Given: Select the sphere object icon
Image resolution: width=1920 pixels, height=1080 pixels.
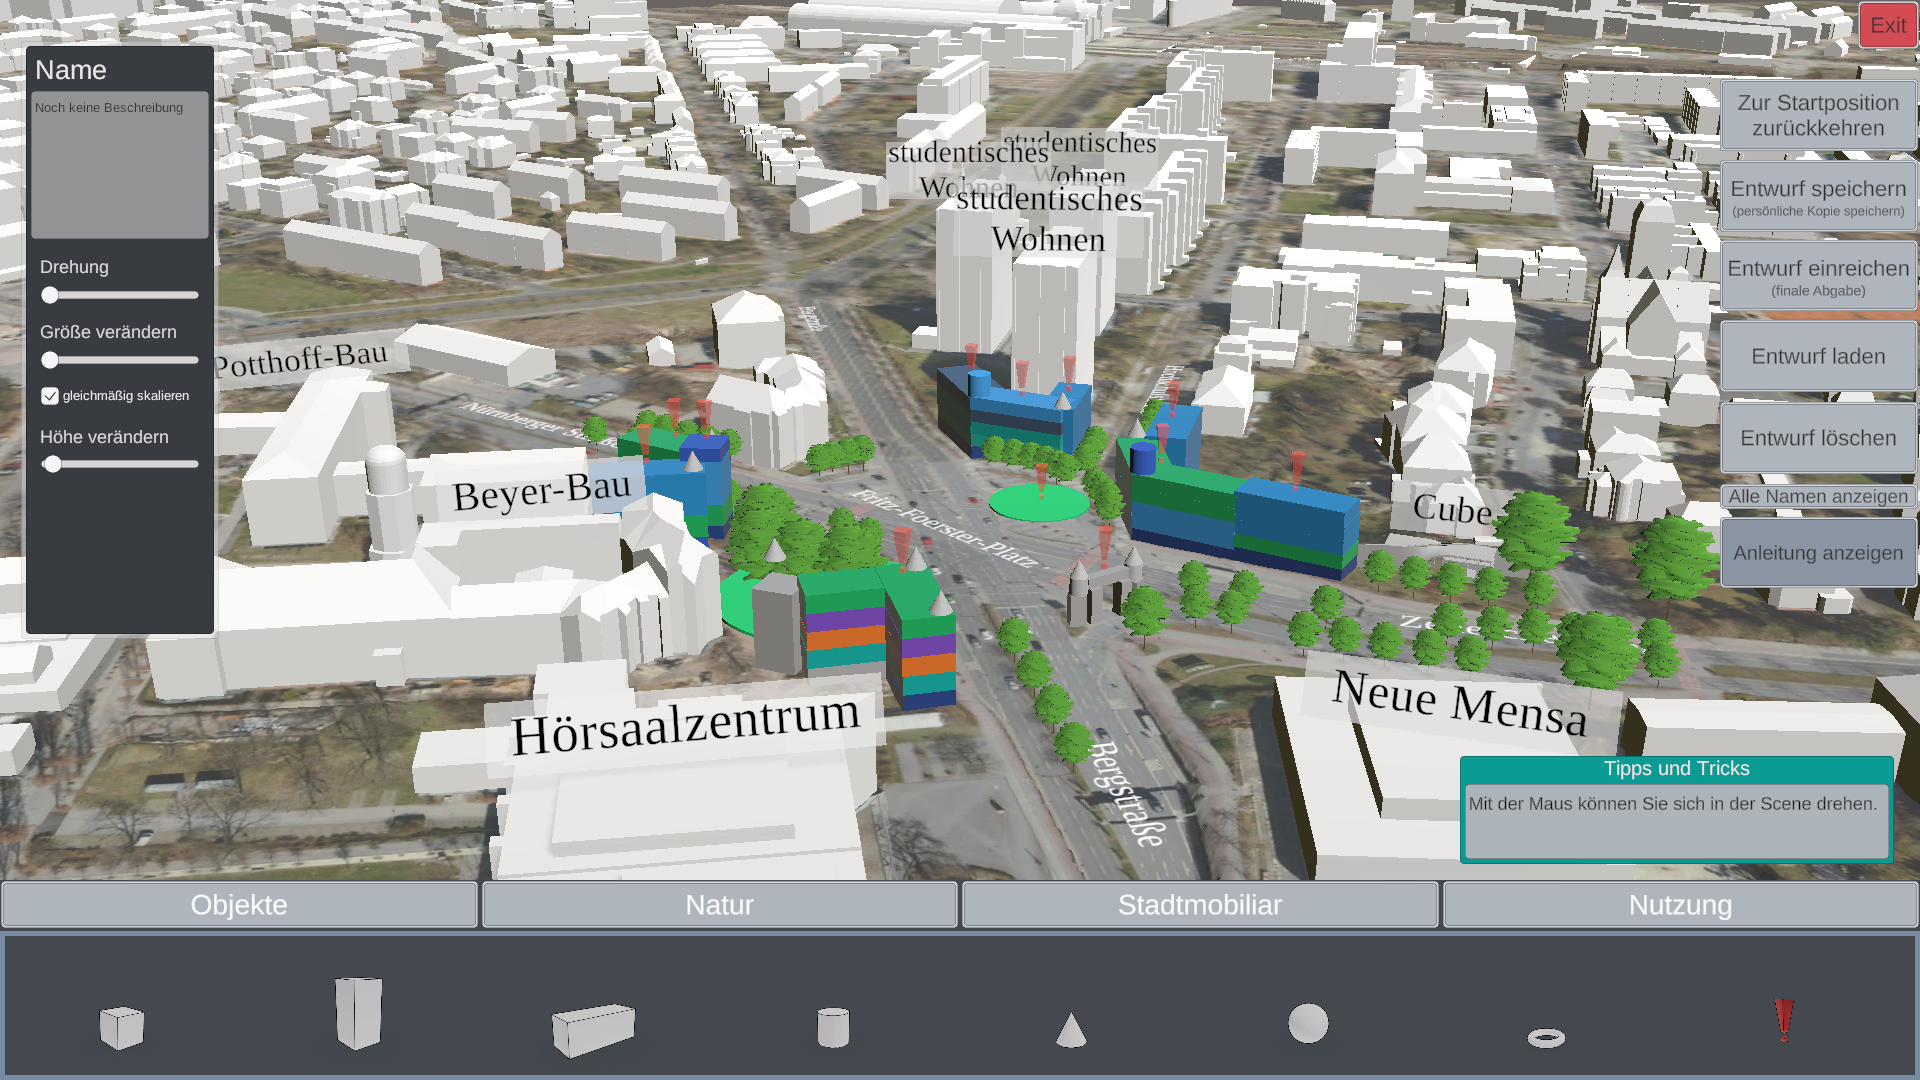Looking at the screenshot, I should click(1308, 1023).
